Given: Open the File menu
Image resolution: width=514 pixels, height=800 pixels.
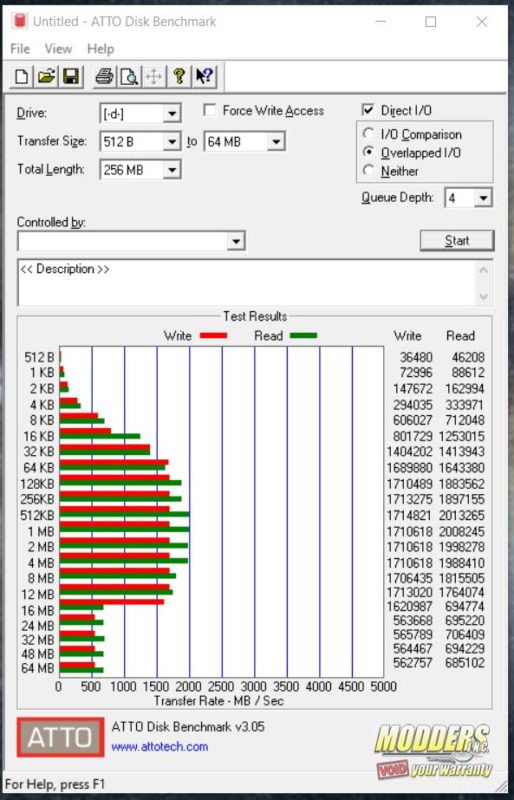Looking at the screenshot, I should pyautogui.click(x=20, y=49).
